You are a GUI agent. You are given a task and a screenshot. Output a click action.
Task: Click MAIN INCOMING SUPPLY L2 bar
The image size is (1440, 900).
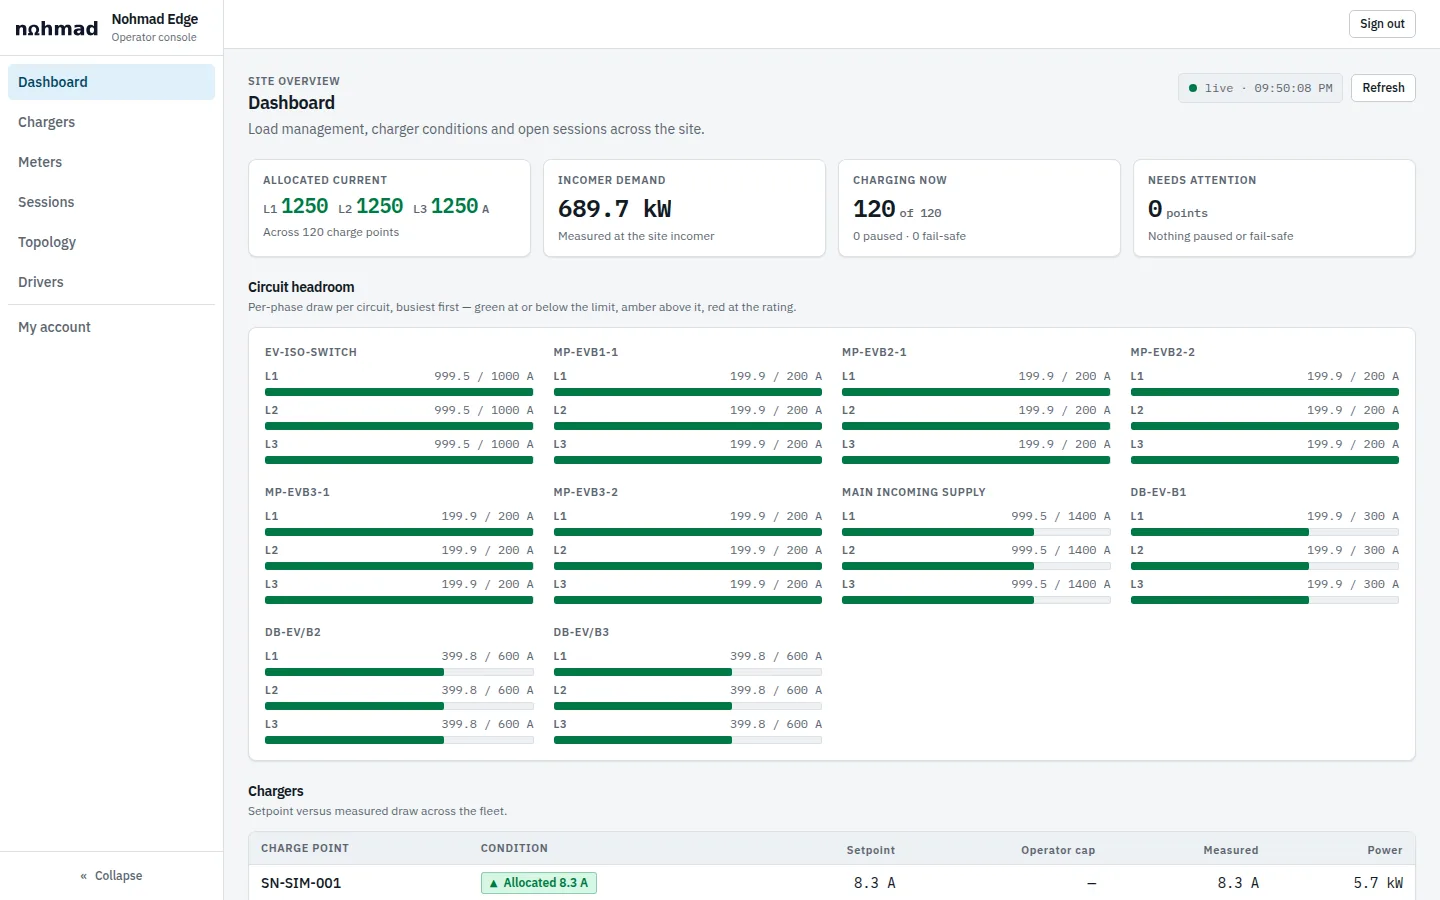coord(976,566)
